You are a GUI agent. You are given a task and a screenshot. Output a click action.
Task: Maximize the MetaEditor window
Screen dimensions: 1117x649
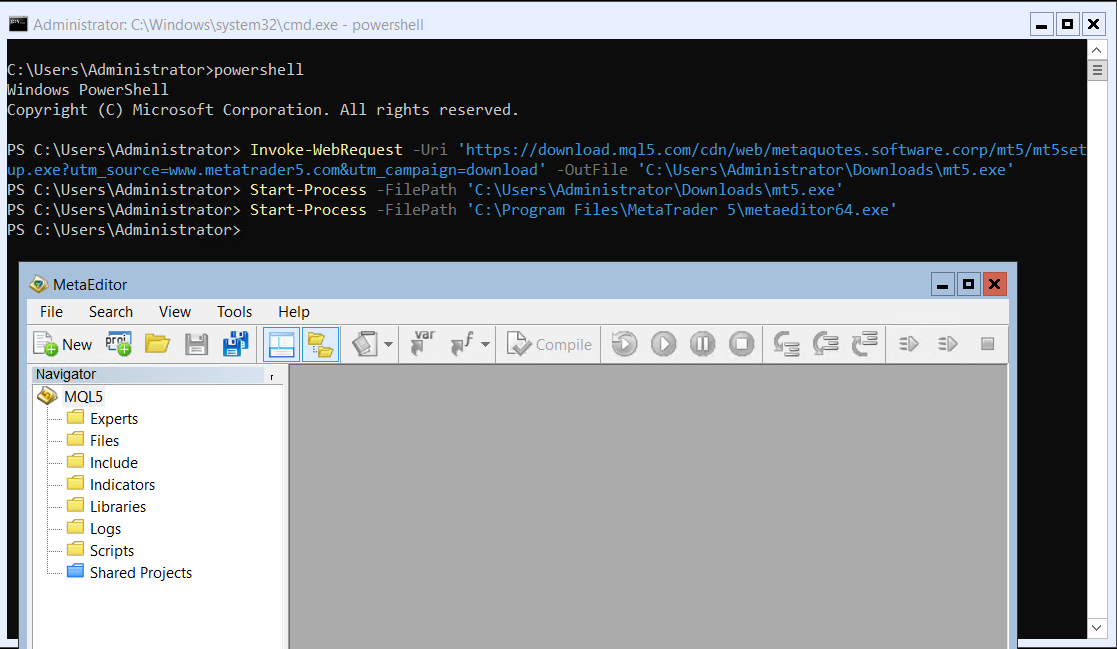coord(968,284)
